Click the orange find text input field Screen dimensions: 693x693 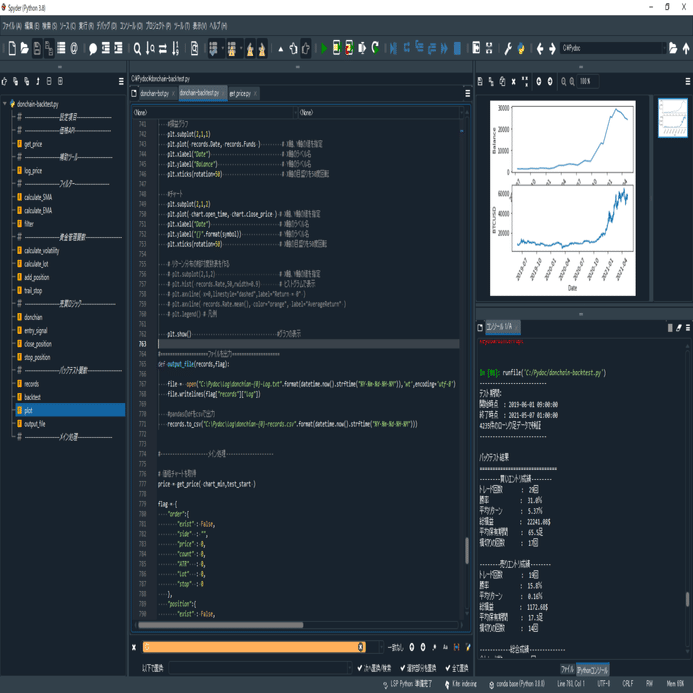[x=254, y=647]
